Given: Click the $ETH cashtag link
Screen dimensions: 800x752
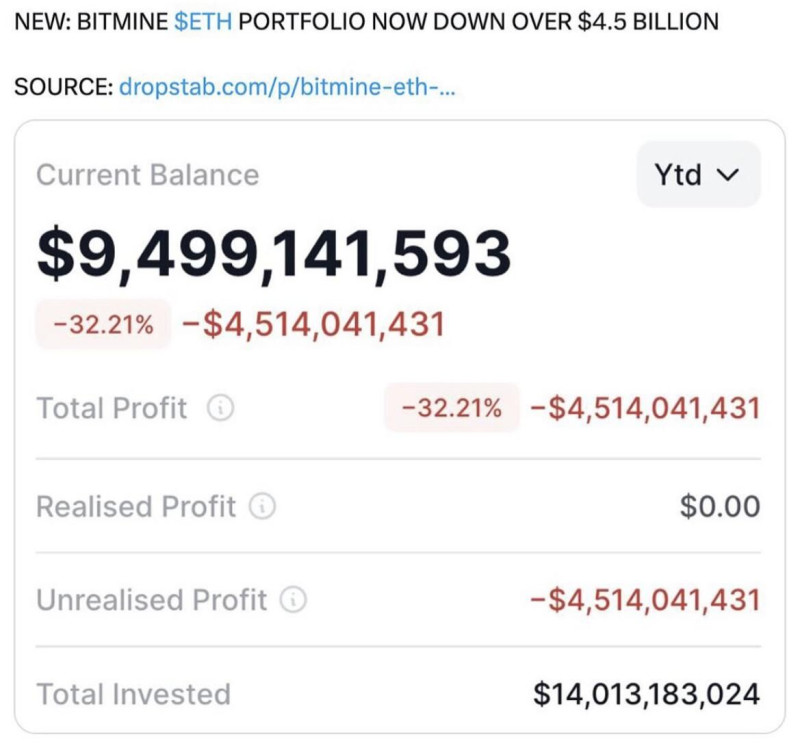Looking at the screenshot, I should (203, 22).
